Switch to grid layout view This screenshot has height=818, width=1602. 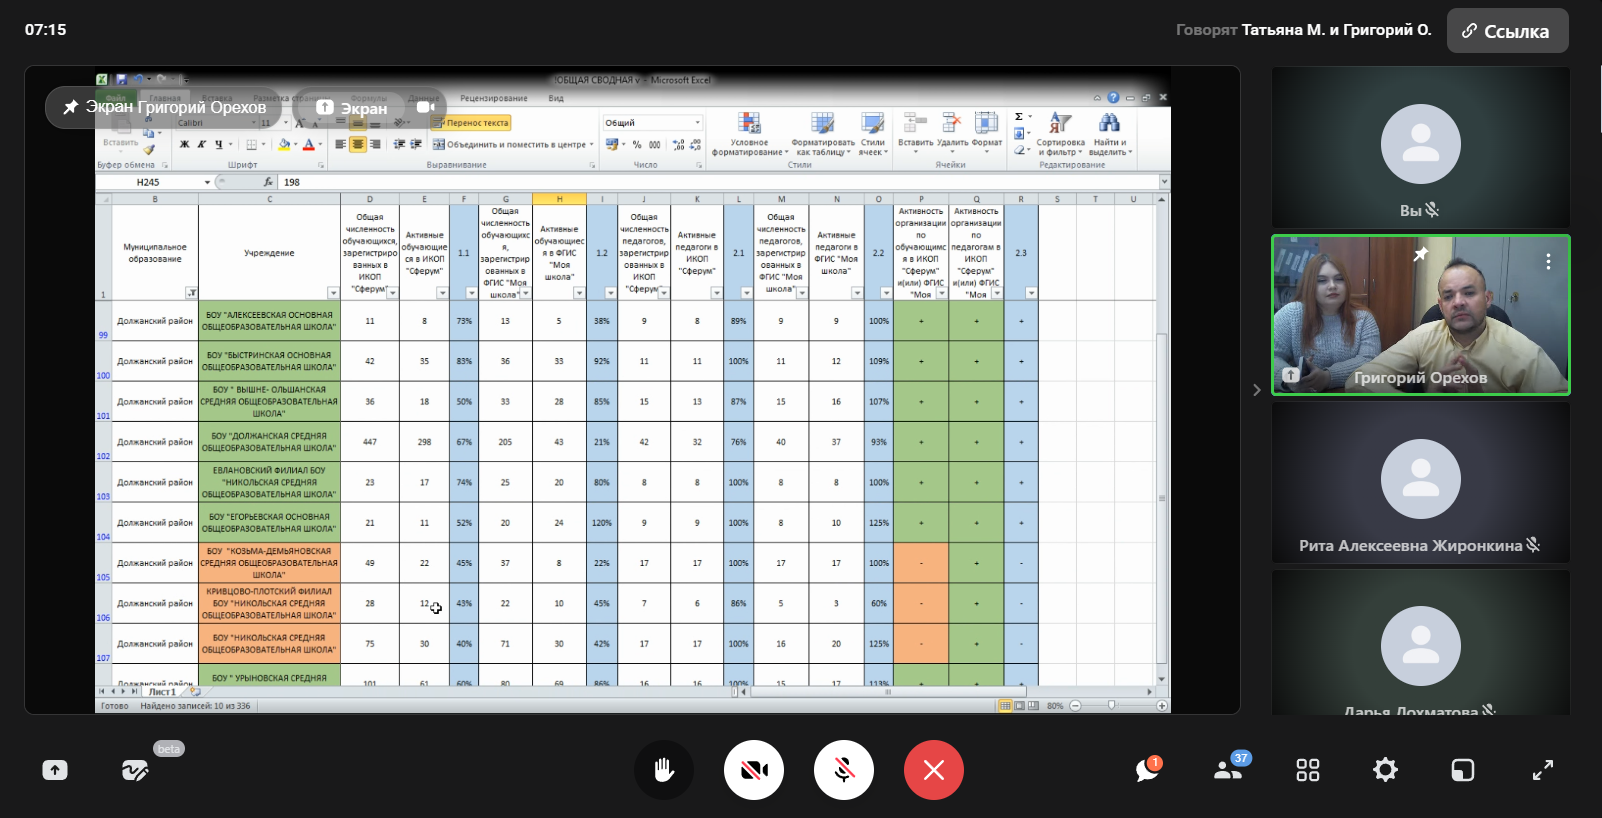1307,770
